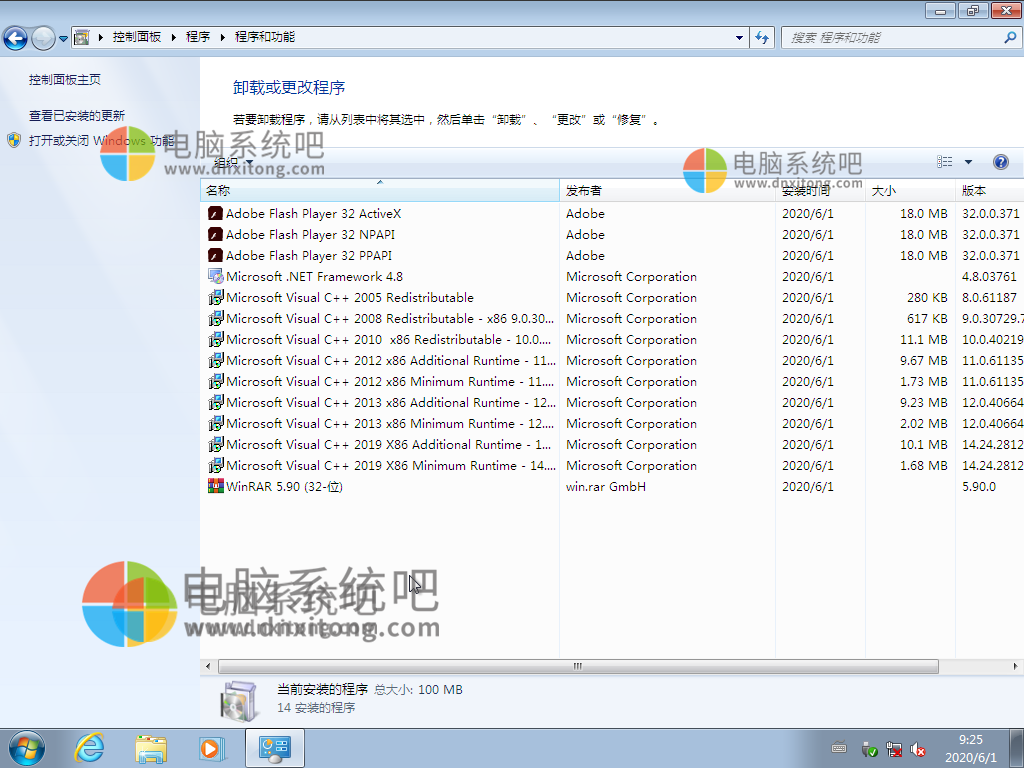Launch Windows Media Player from taskbar
This screenshot has width=1024, height=768.
212,748
